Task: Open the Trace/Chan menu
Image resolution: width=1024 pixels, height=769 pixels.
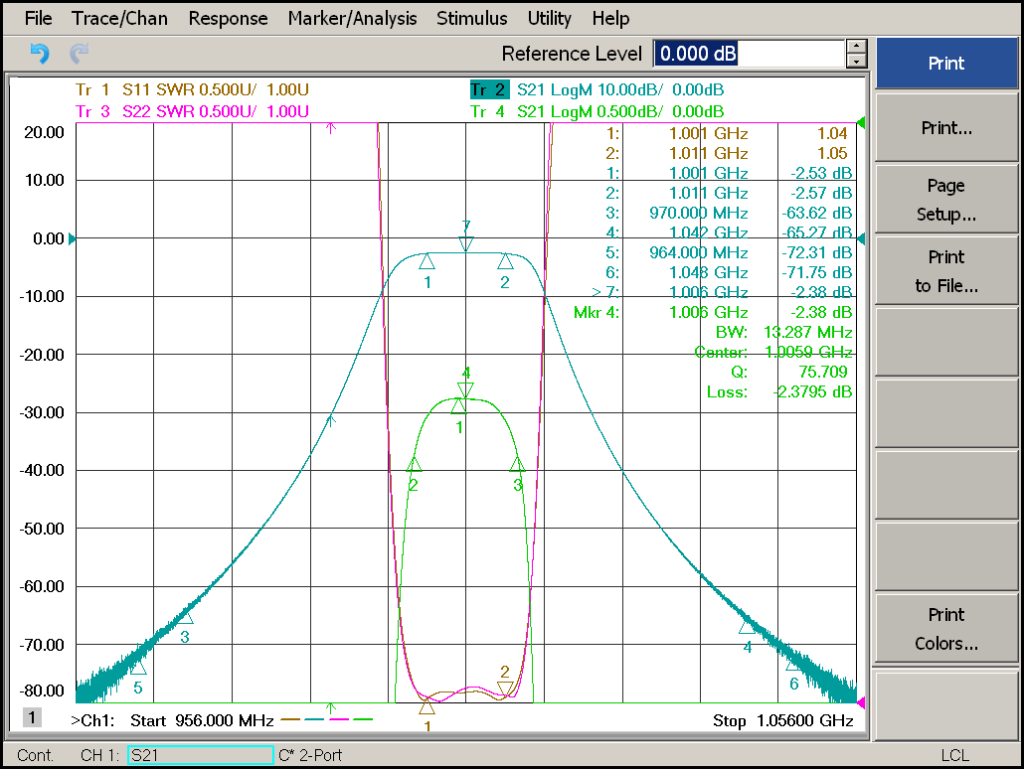Action: pyautogui.click(x=120, y=18)
